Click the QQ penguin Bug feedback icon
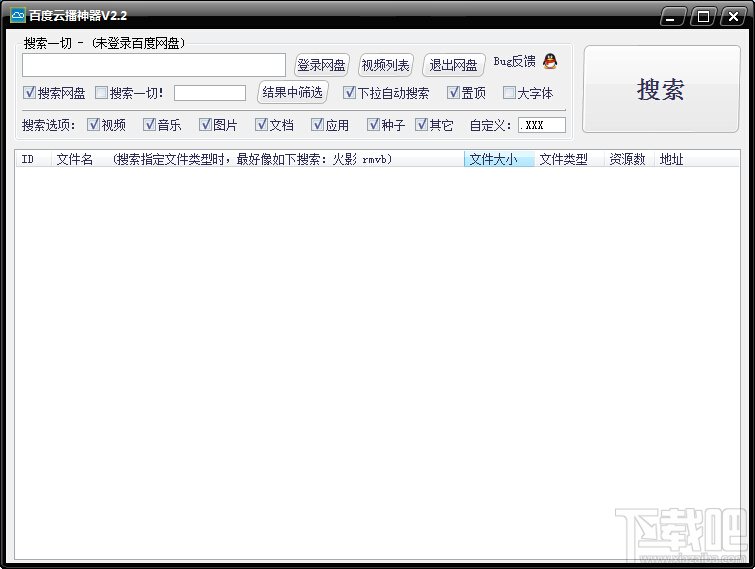Viewport: 755px width, 569px height. (550, 61)
